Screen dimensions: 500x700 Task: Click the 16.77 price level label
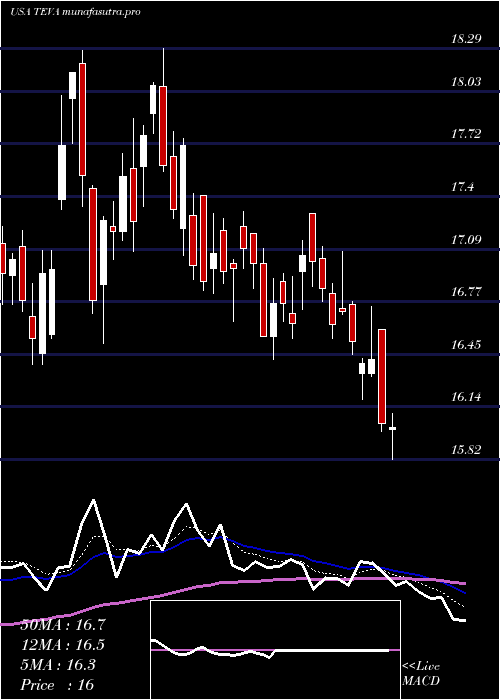pyautogui.click(x=466, y=292)
